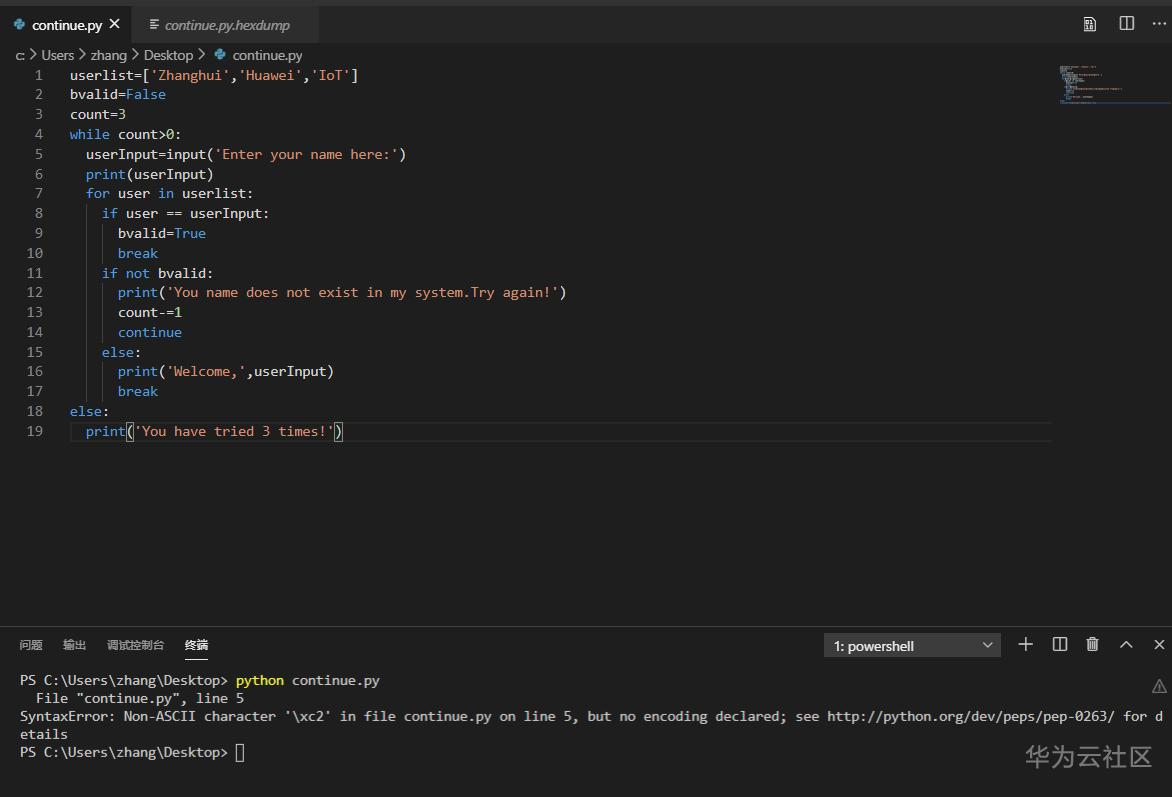The image size is (1172, 797).
Task: Select the 问题 (Problems) panel tab
Action: (x=31, y=645)
